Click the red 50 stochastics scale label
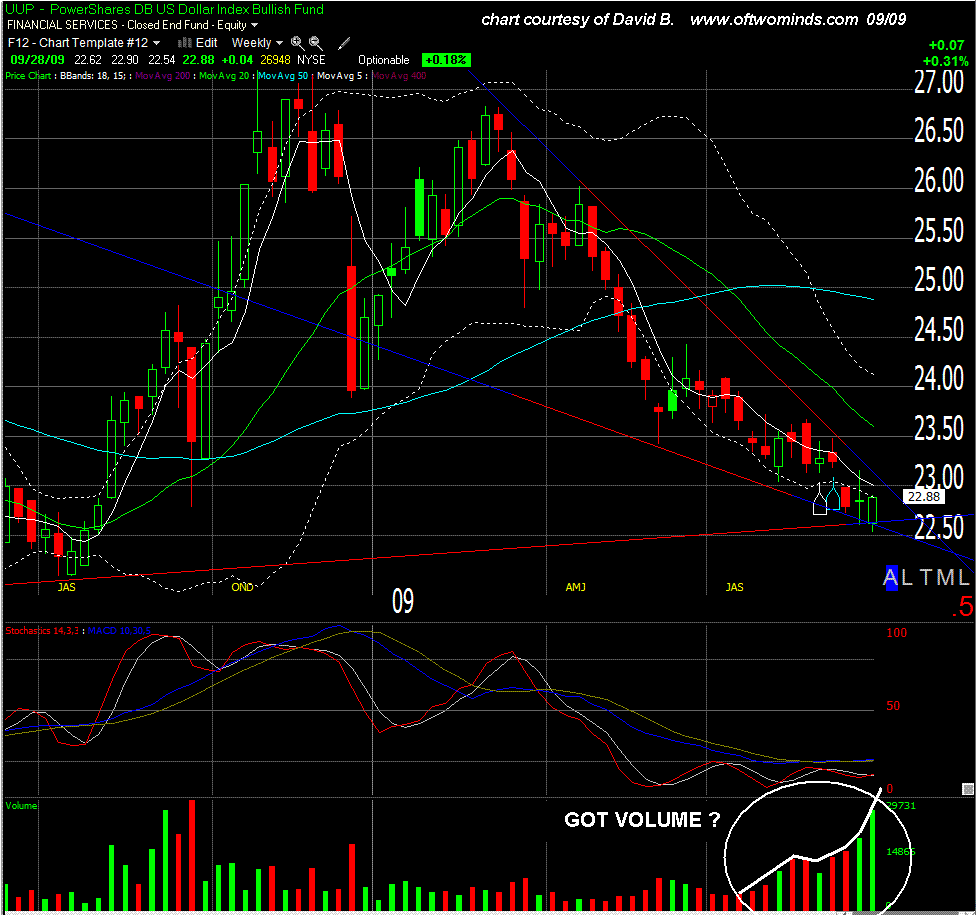 coord(893,706)
